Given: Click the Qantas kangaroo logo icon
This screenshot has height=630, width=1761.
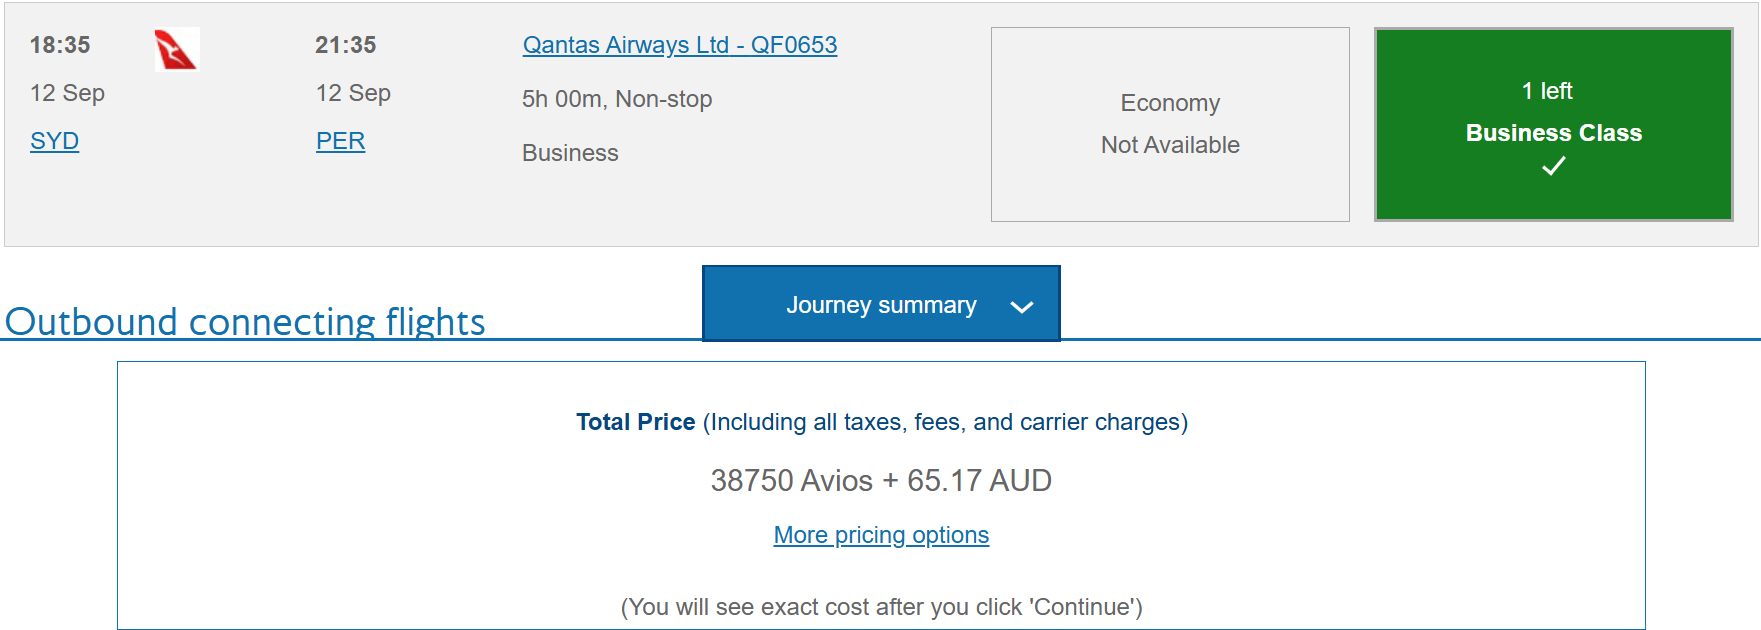Looking at the screenshot, I should [177, 49].
